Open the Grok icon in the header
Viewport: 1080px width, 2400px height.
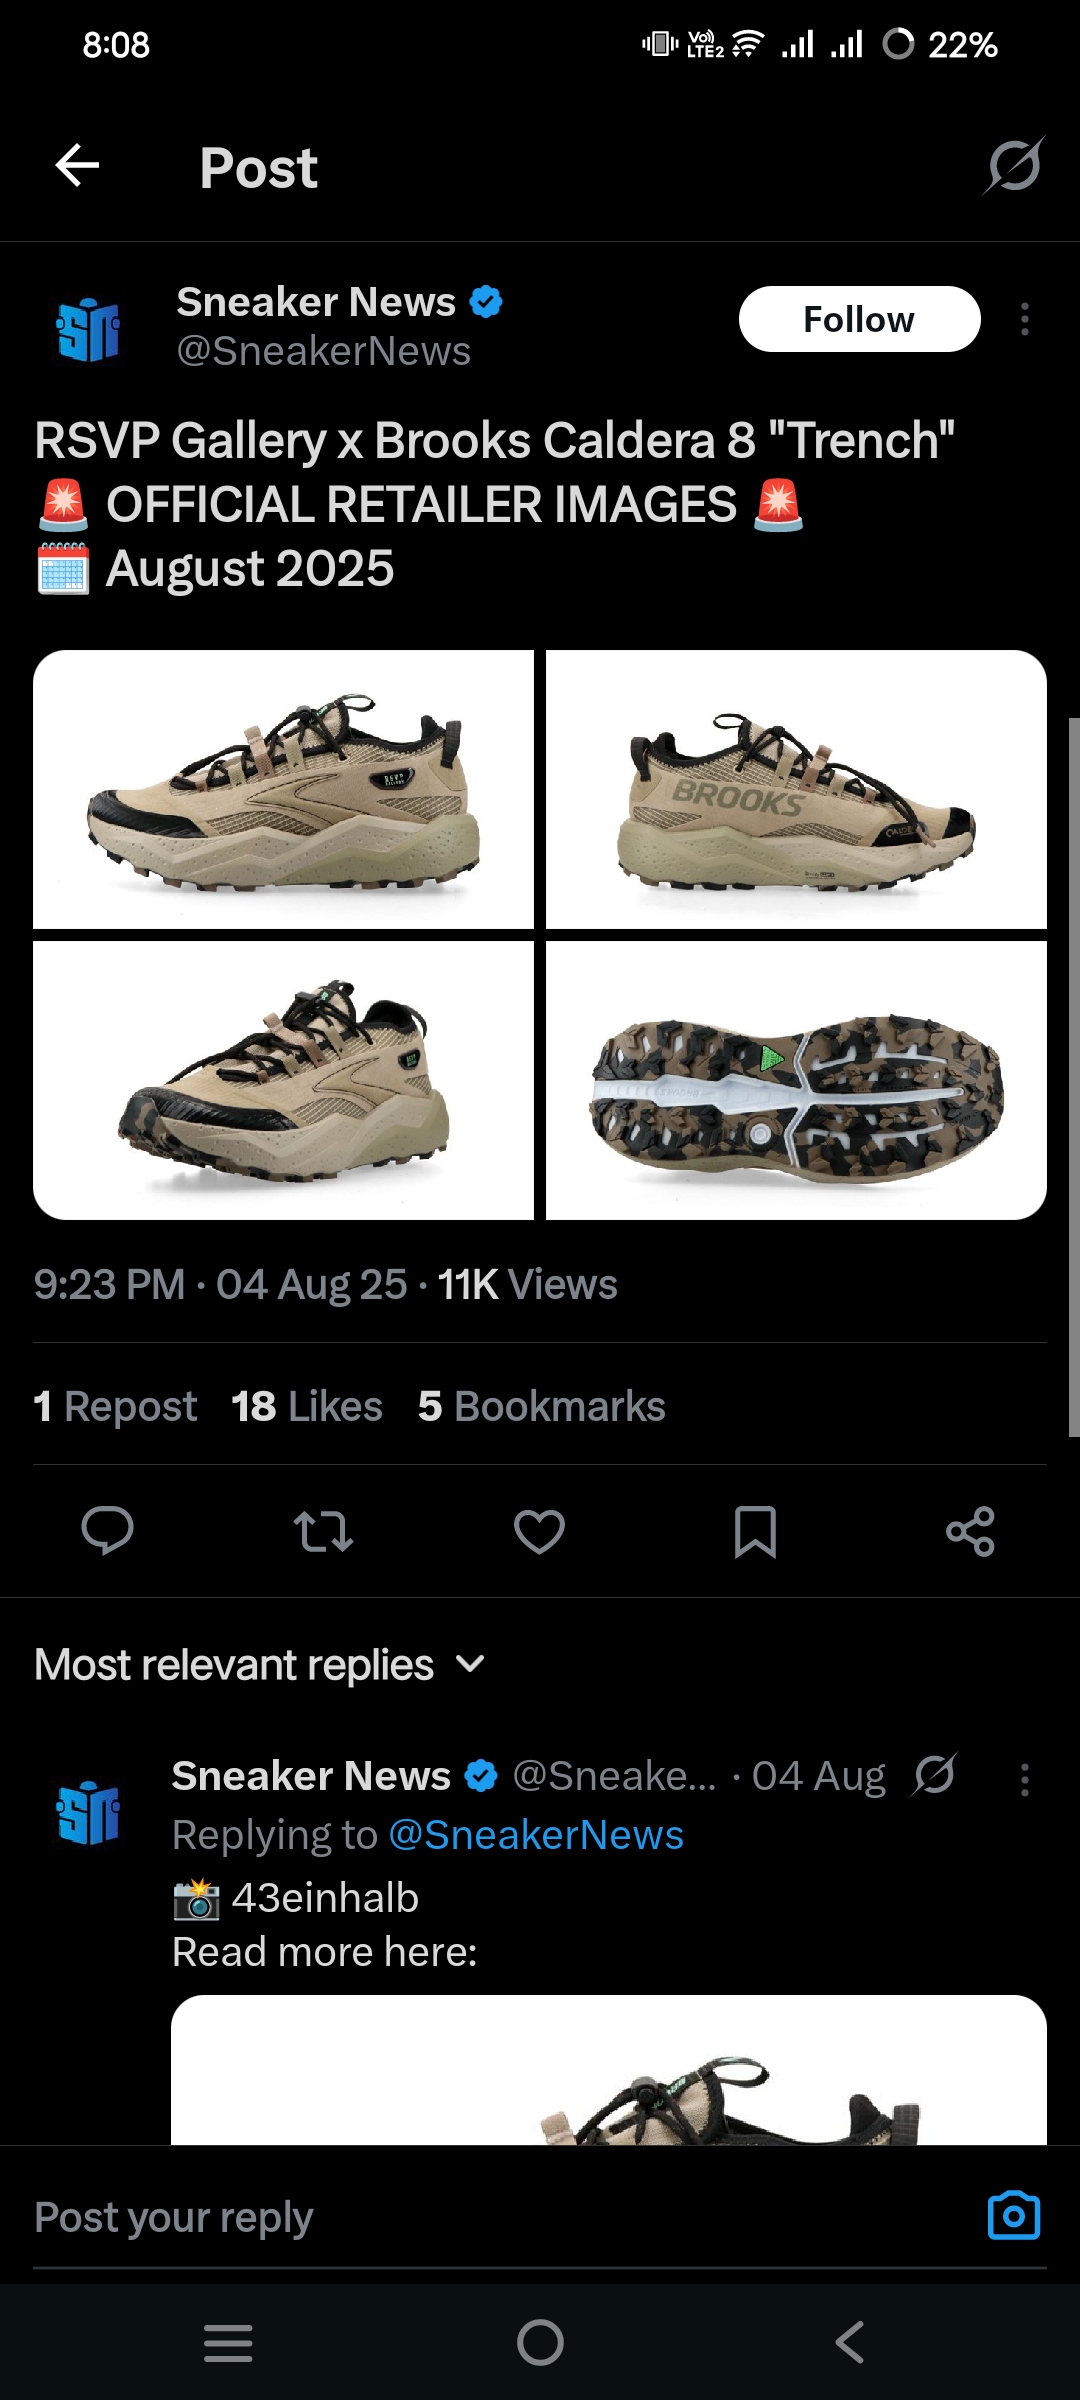tap(1014, 166)
